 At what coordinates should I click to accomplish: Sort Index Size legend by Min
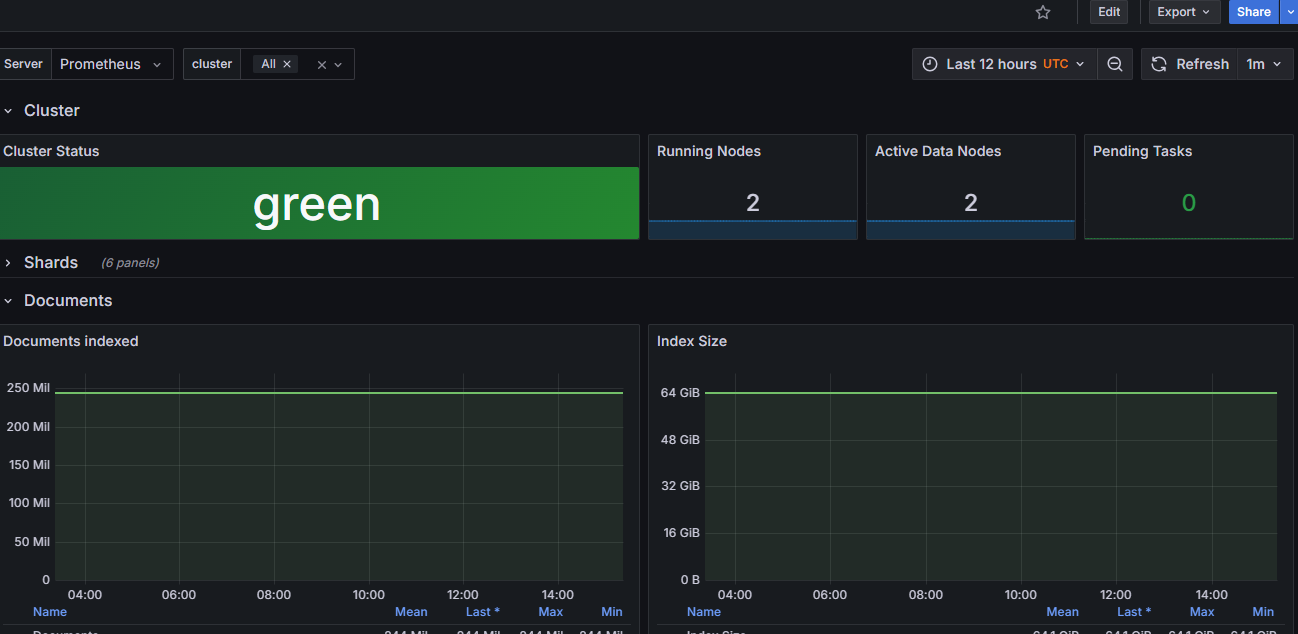coord(1263,612)
